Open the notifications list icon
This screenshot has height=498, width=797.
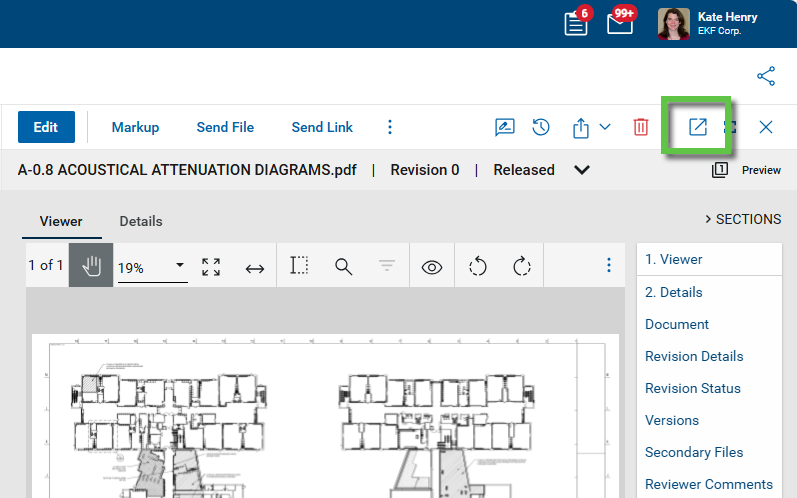576,24
